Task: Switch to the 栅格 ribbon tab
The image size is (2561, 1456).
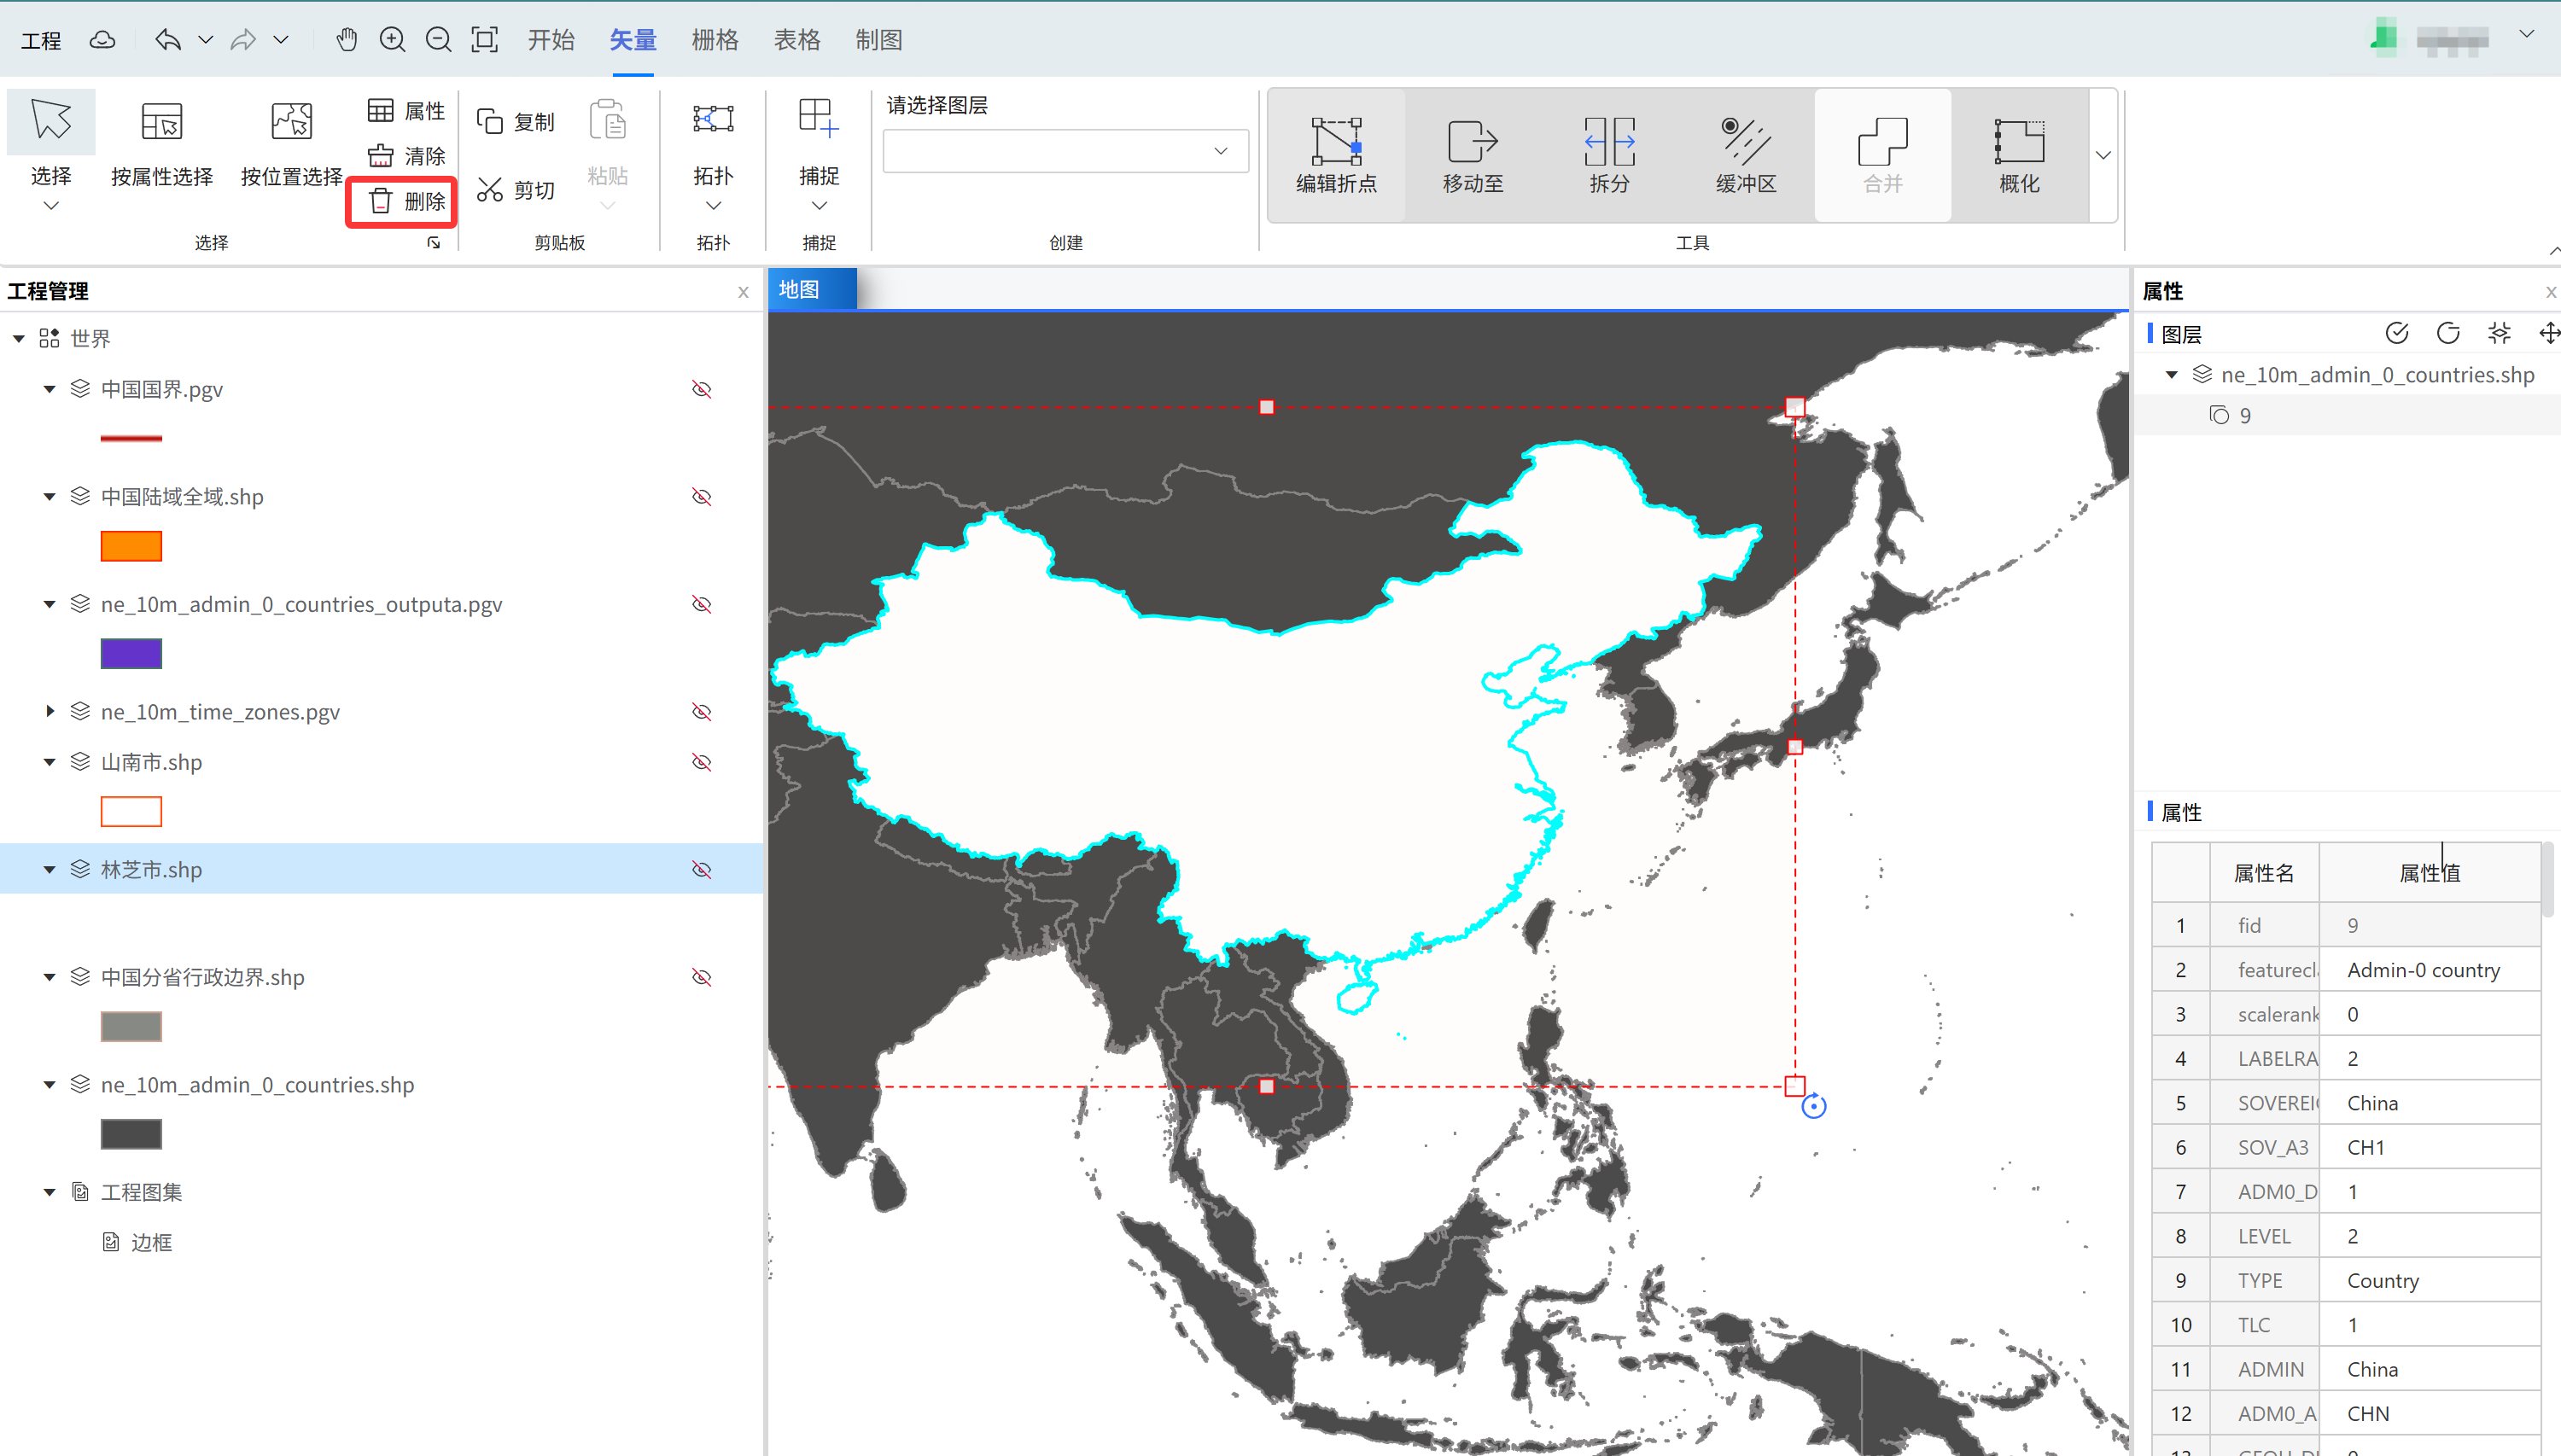Action: pyautogui.click(x=714, y=40)
